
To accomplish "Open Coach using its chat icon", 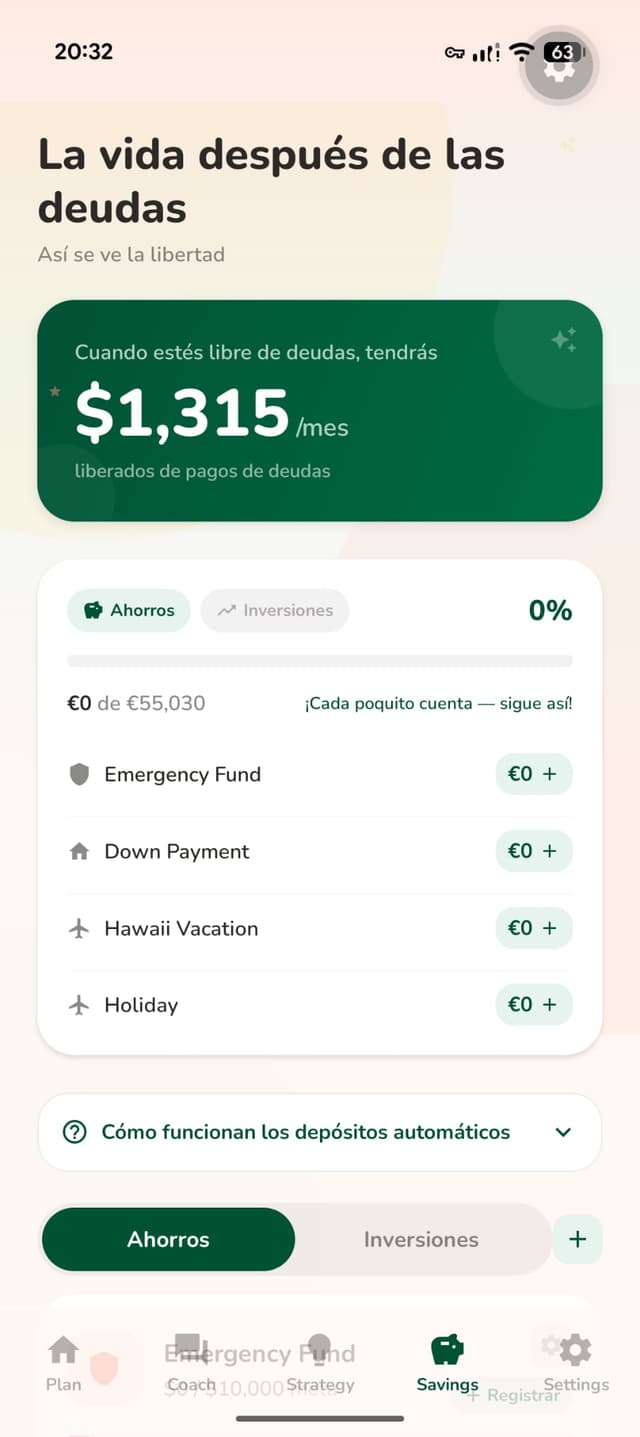I will [191, 1348].
